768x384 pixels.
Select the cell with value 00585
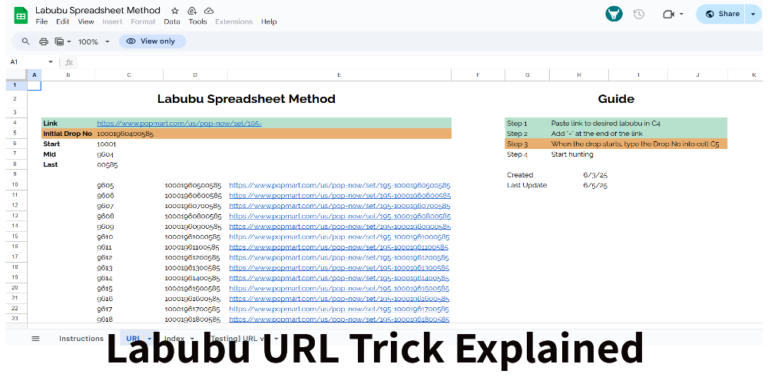[129, 165]
